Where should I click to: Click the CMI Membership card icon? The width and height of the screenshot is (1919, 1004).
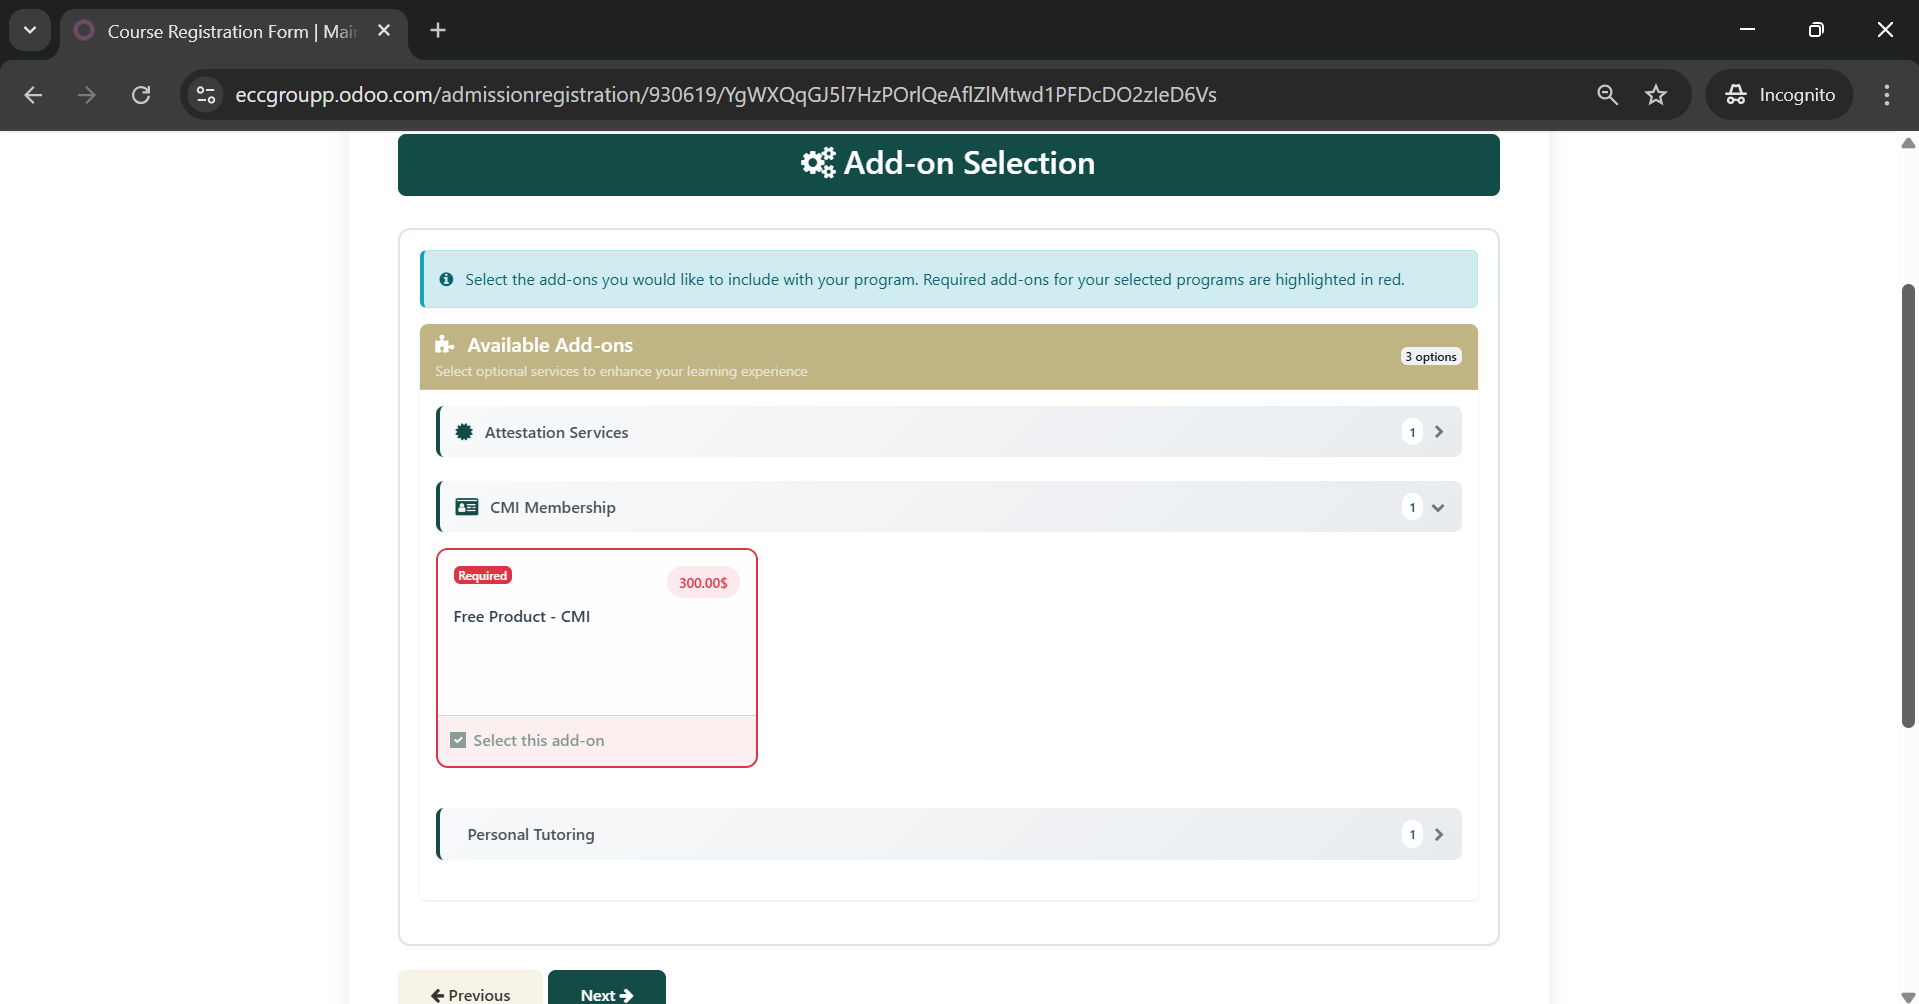pos(466,507)
